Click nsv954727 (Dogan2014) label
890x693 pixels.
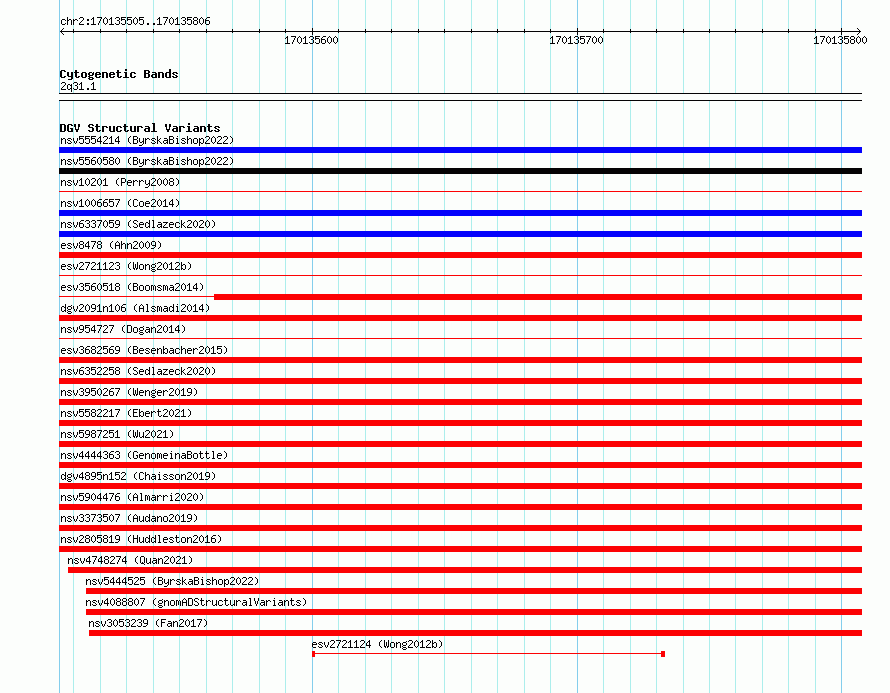coord(123,329)
